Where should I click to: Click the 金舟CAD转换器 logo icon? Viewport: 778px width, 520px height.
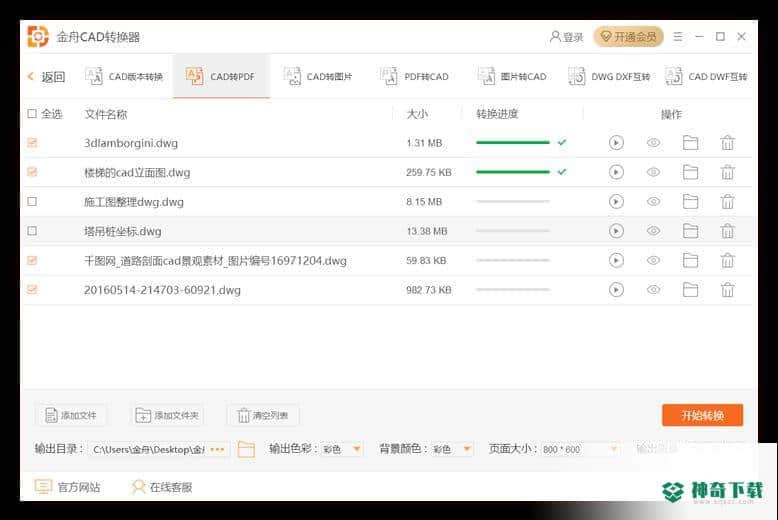point(38,37)
